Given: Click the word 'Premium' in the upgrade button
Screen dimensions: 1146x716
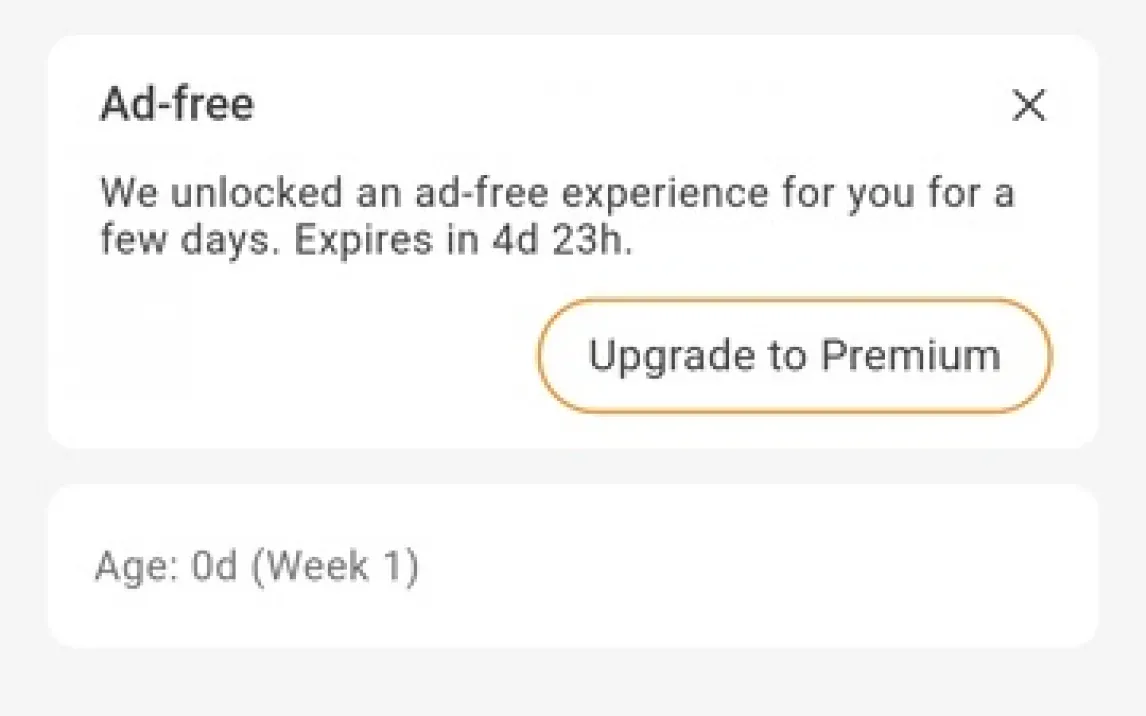Looking at the screenshot, I should click(910, 356).
